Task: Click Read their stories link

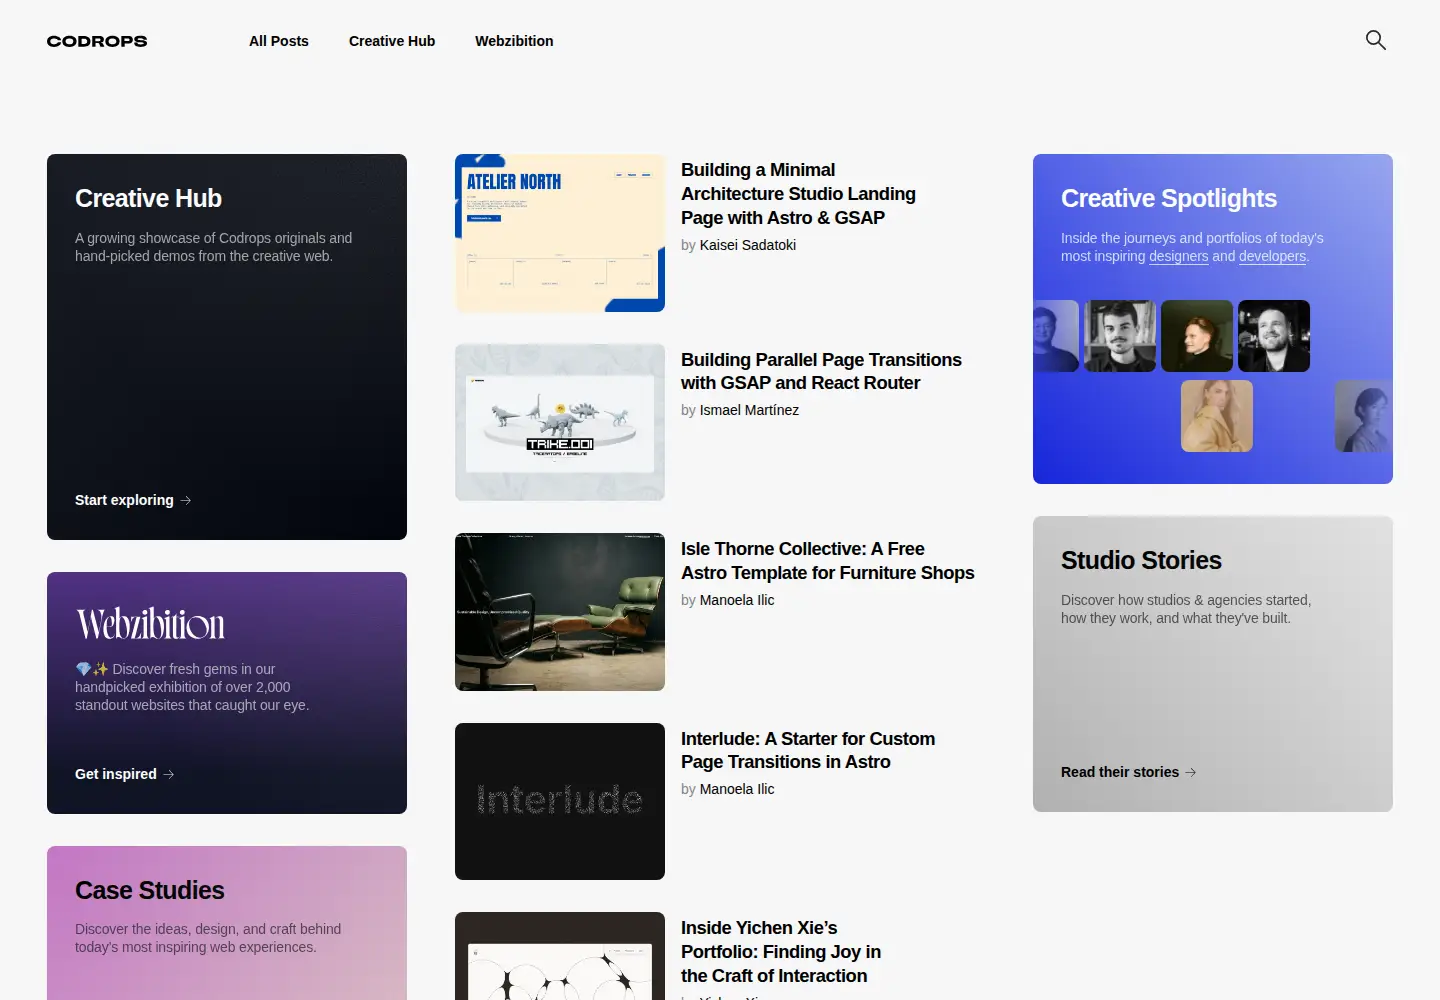Action: pyautogui.click(x=1129, y=772)
